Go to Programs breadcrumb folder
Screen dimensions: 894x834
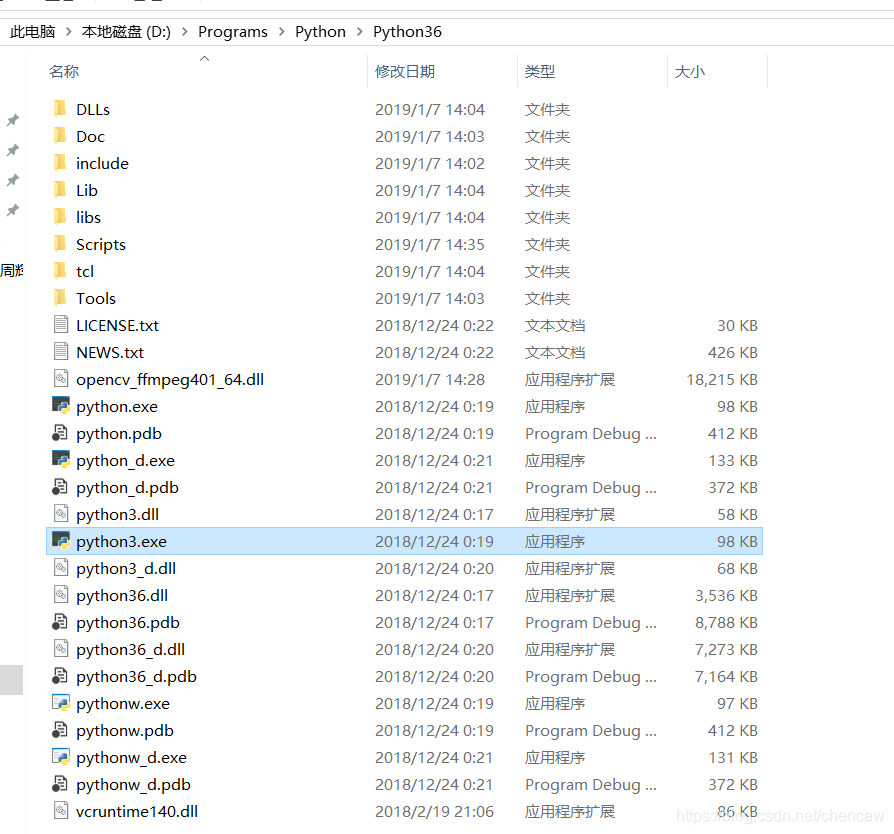[233, 31]
